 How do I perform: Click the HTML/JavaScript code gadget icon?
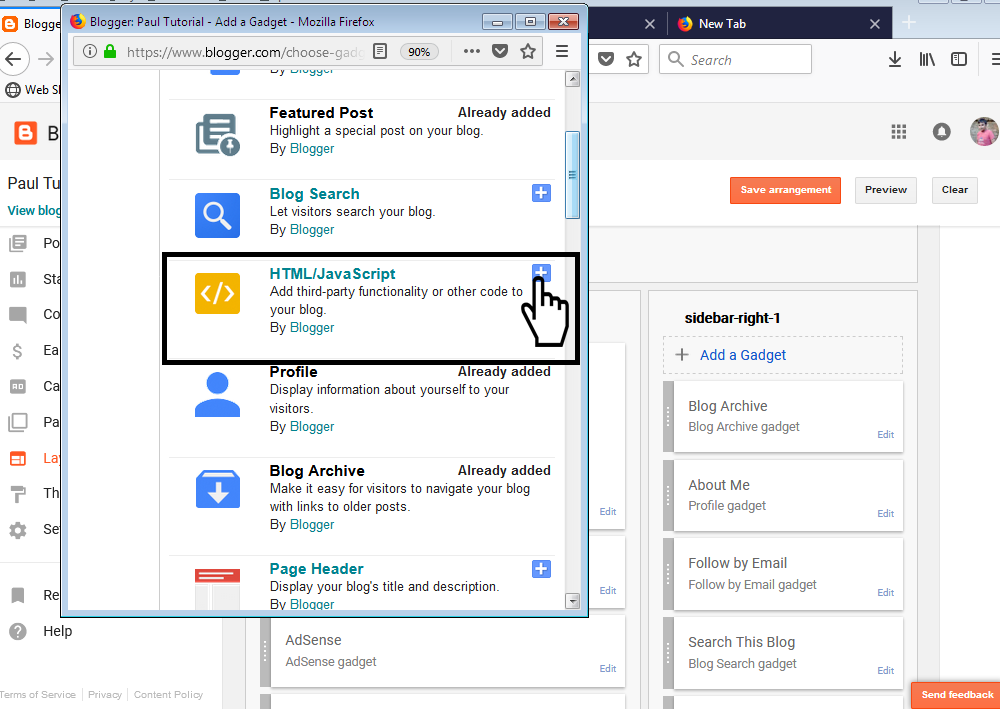point(217,293)
